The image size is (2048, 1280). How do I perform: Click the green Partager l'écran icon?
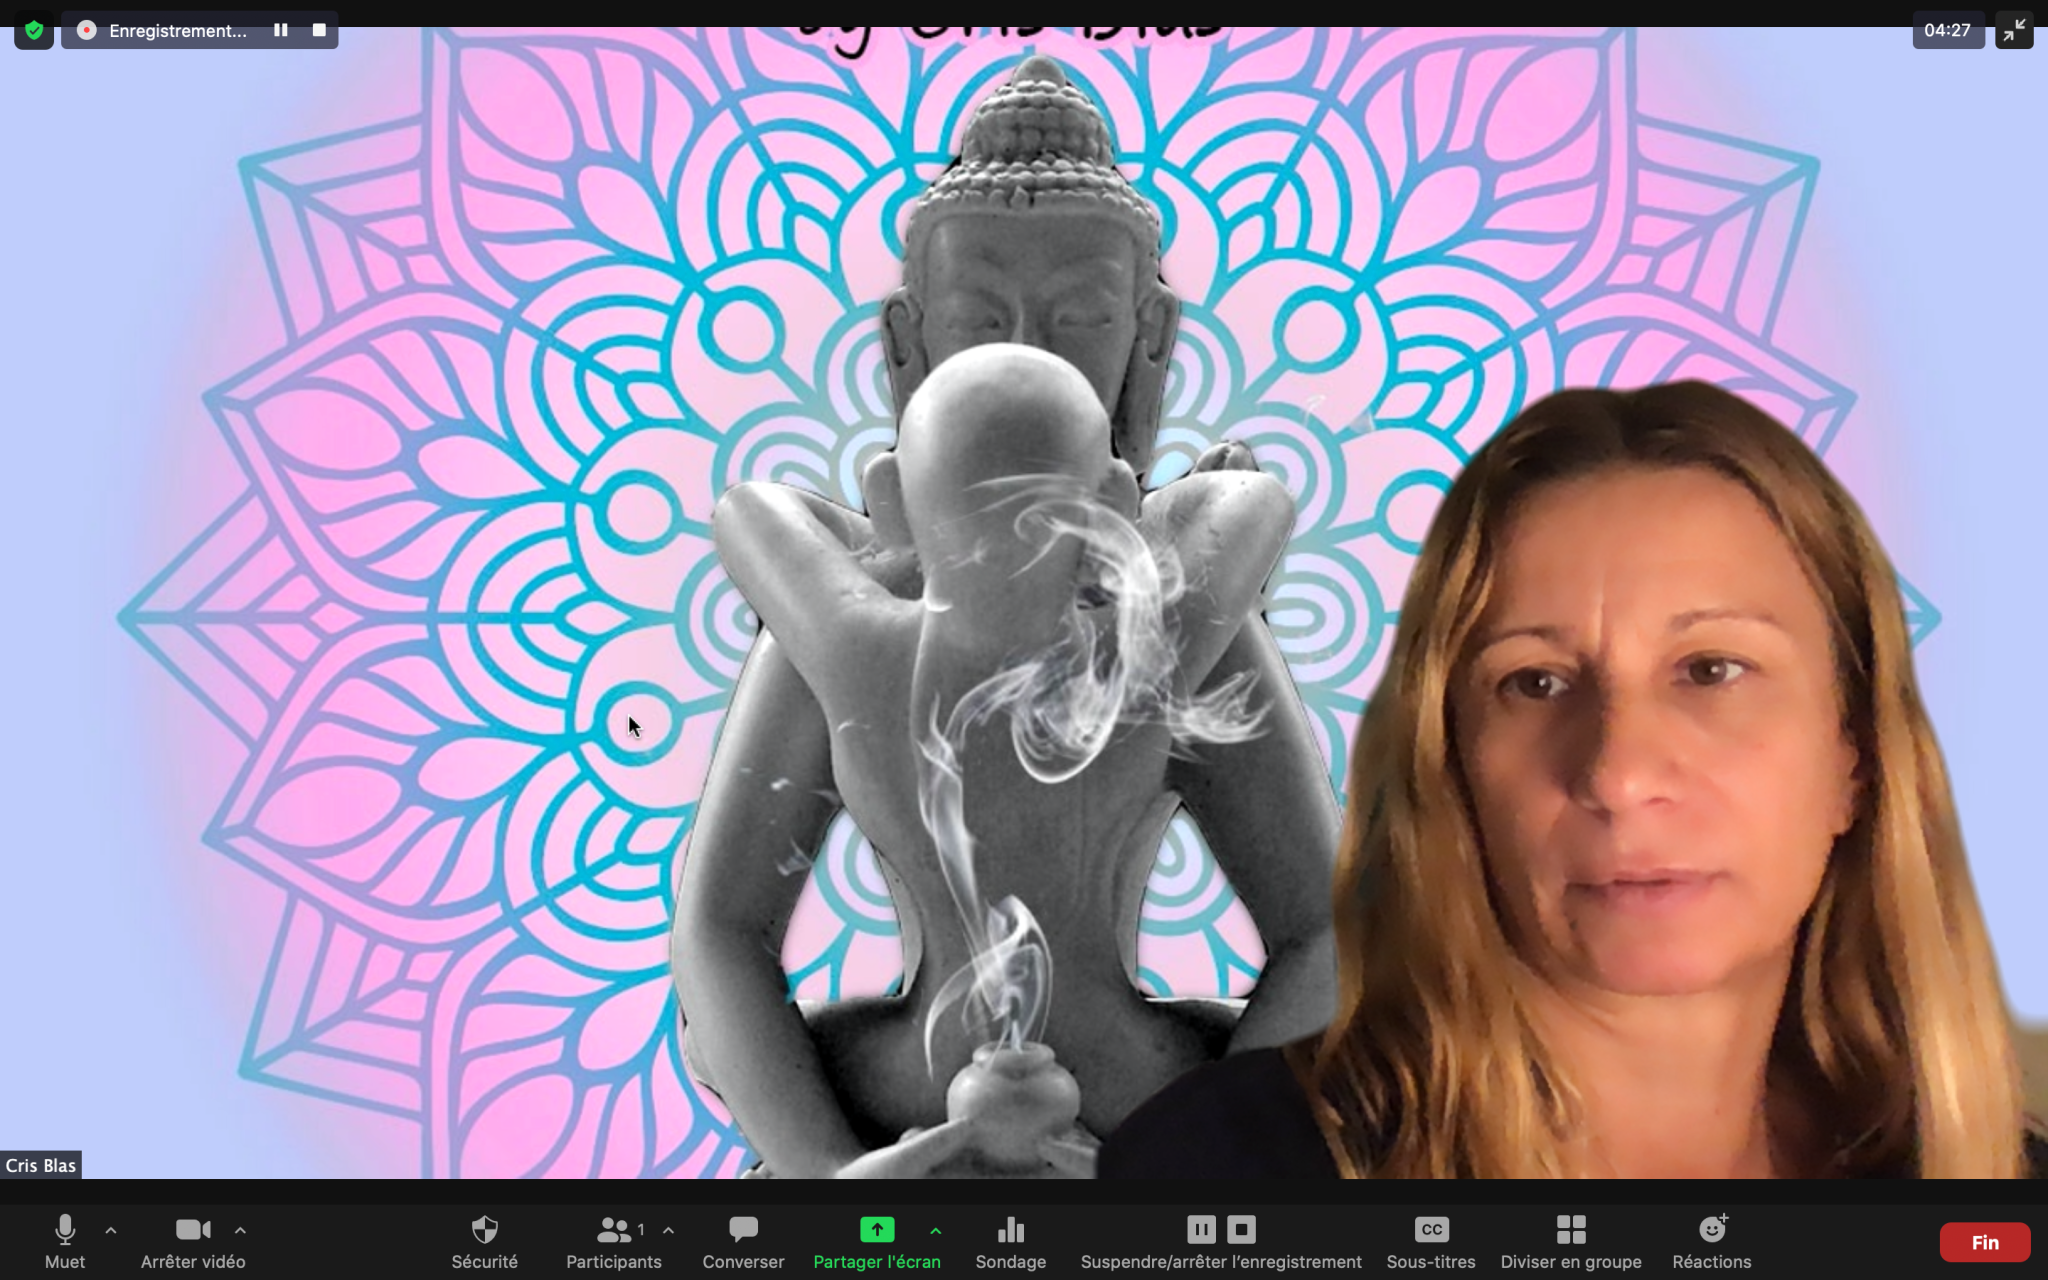[877, 1229]
